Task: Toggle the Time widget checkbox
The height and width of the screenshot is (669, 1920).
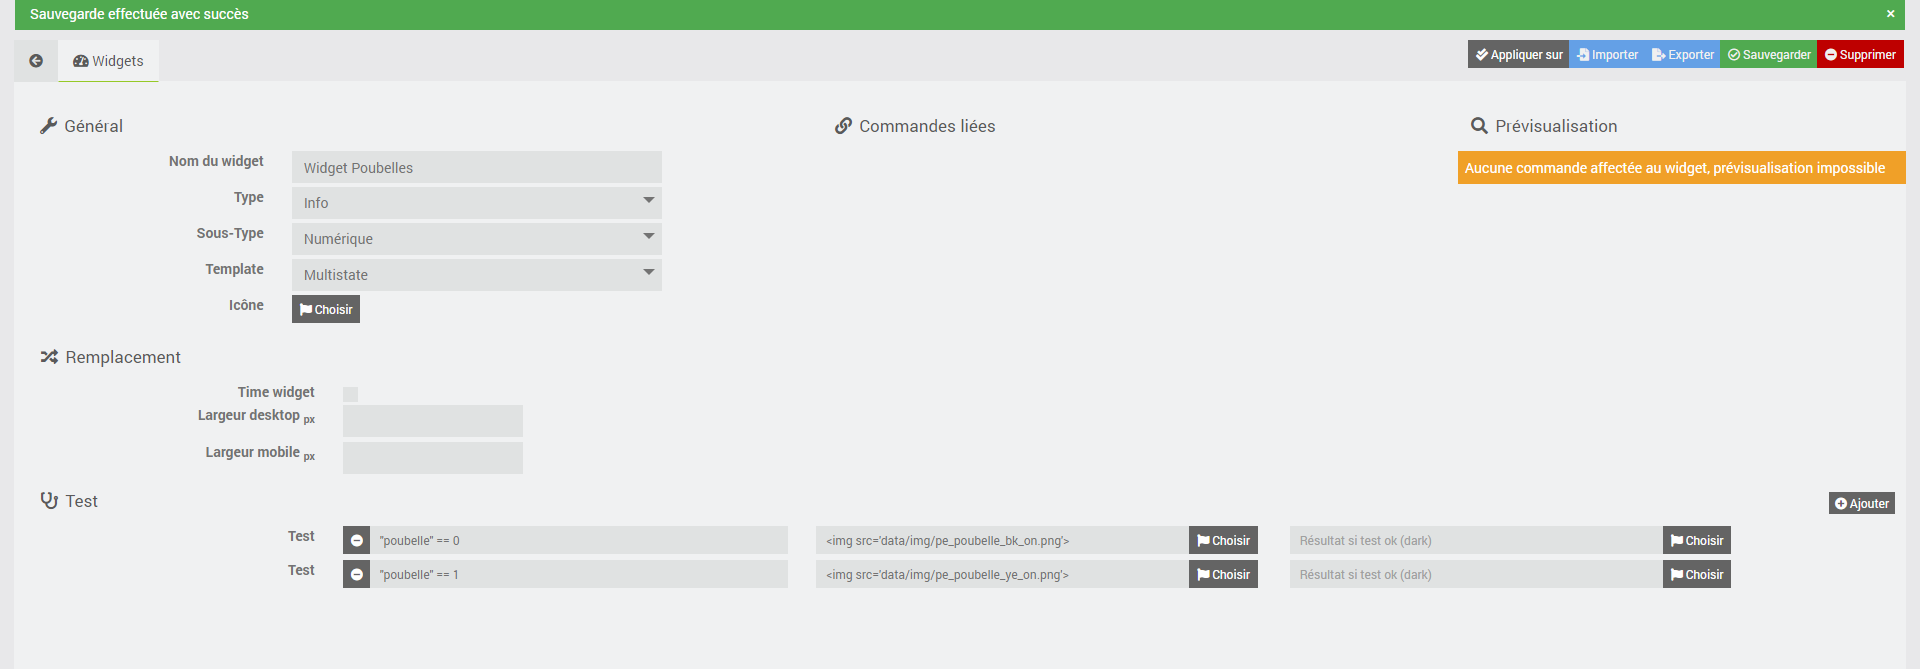Action: [x=350, y=394]
